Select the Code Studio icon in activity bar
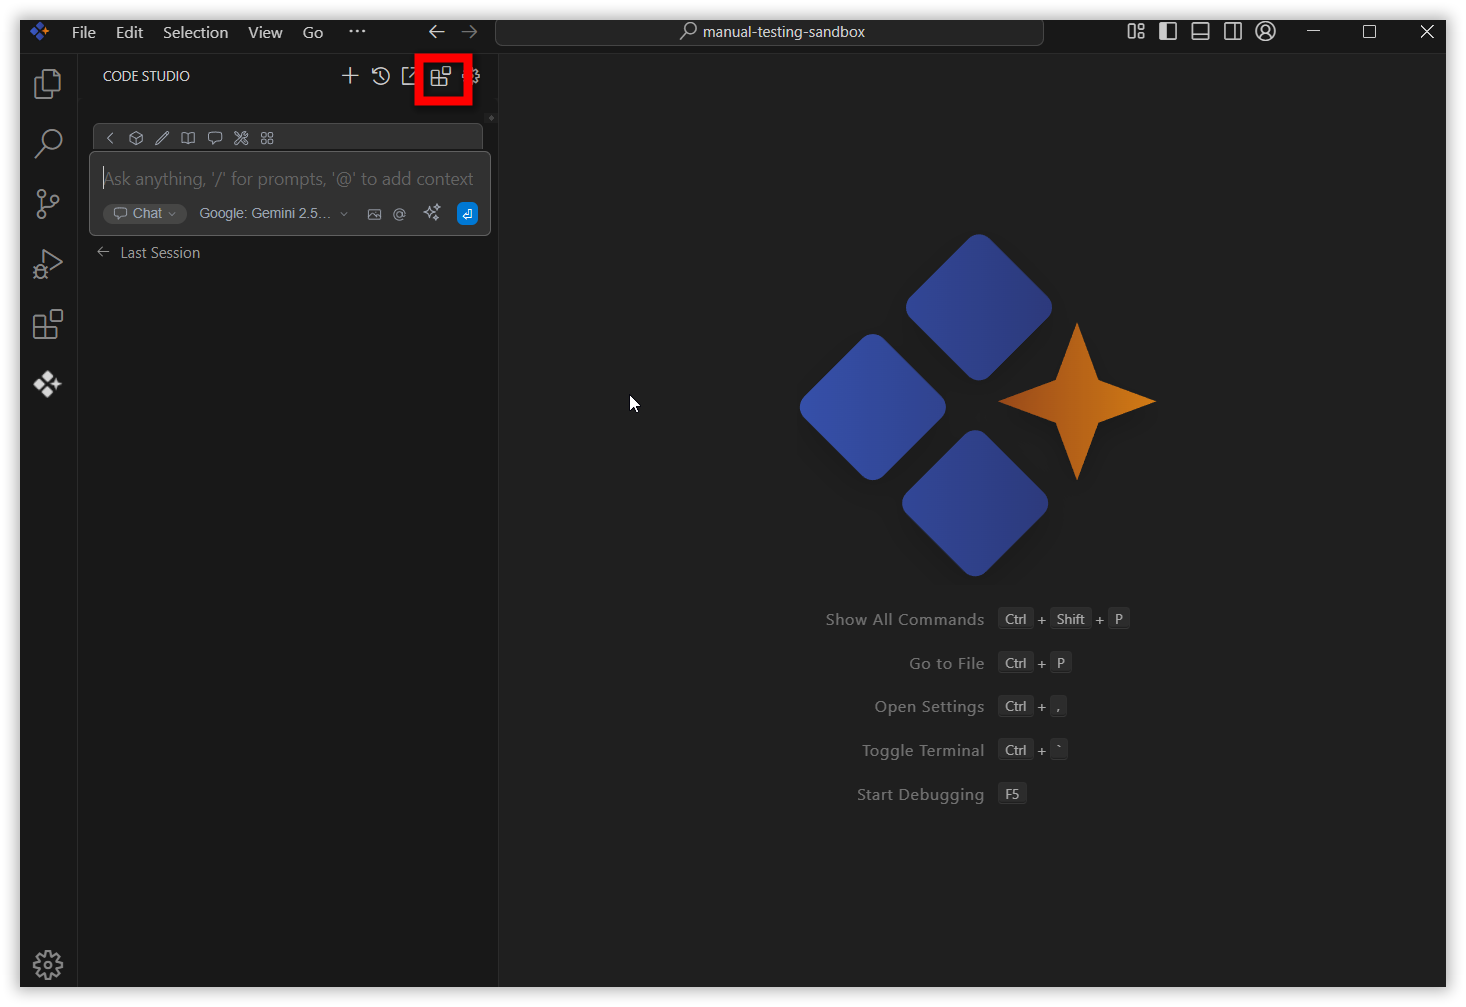Image resolution: width=1466 pixels, height=1007 pixels. [48, 384]
